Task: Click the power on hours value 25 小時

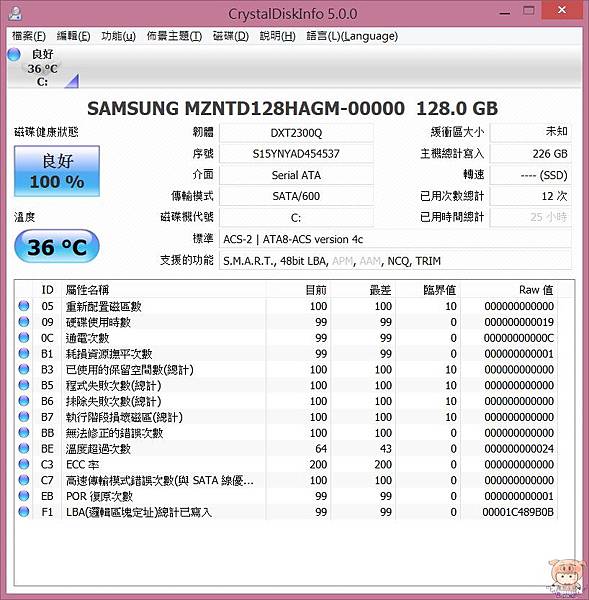Action: pyautogui.click(x=531, y=217)
